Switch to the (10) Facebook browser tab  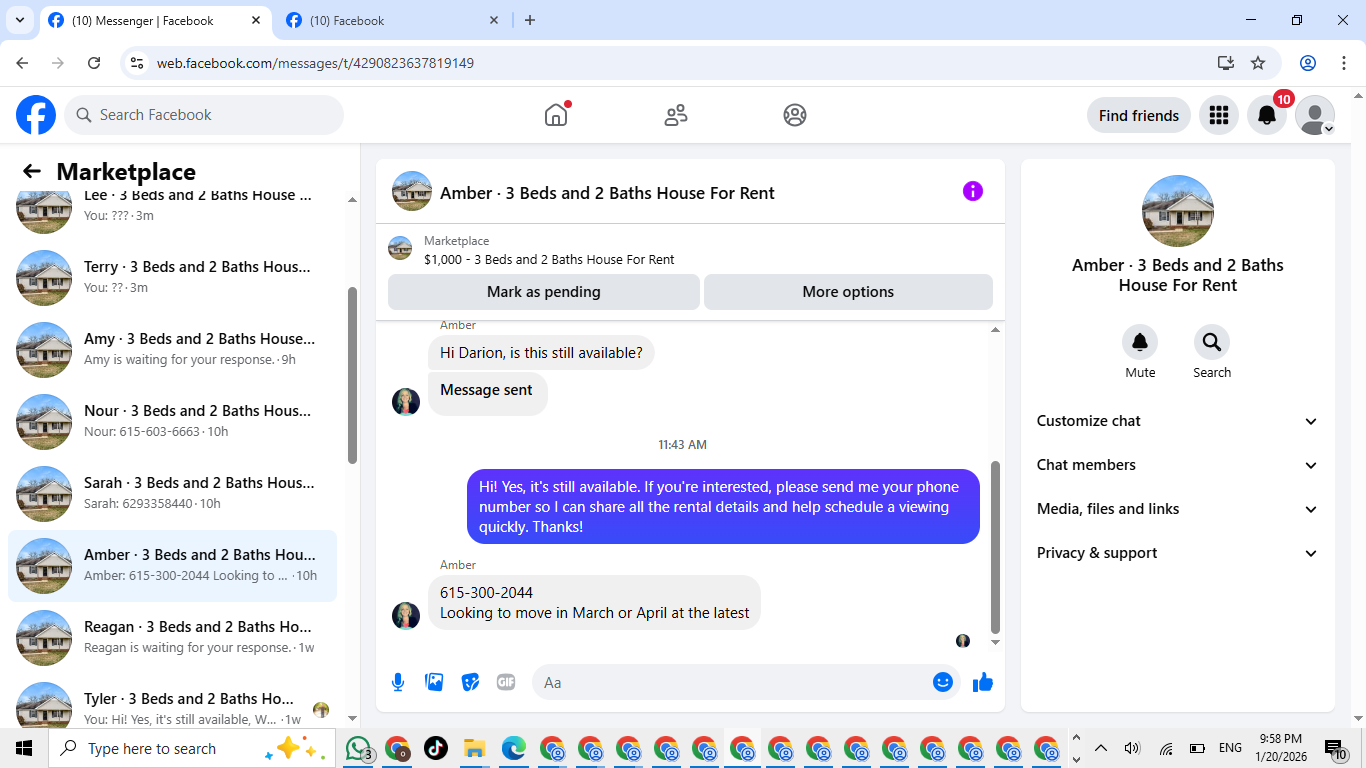(391, 20)
